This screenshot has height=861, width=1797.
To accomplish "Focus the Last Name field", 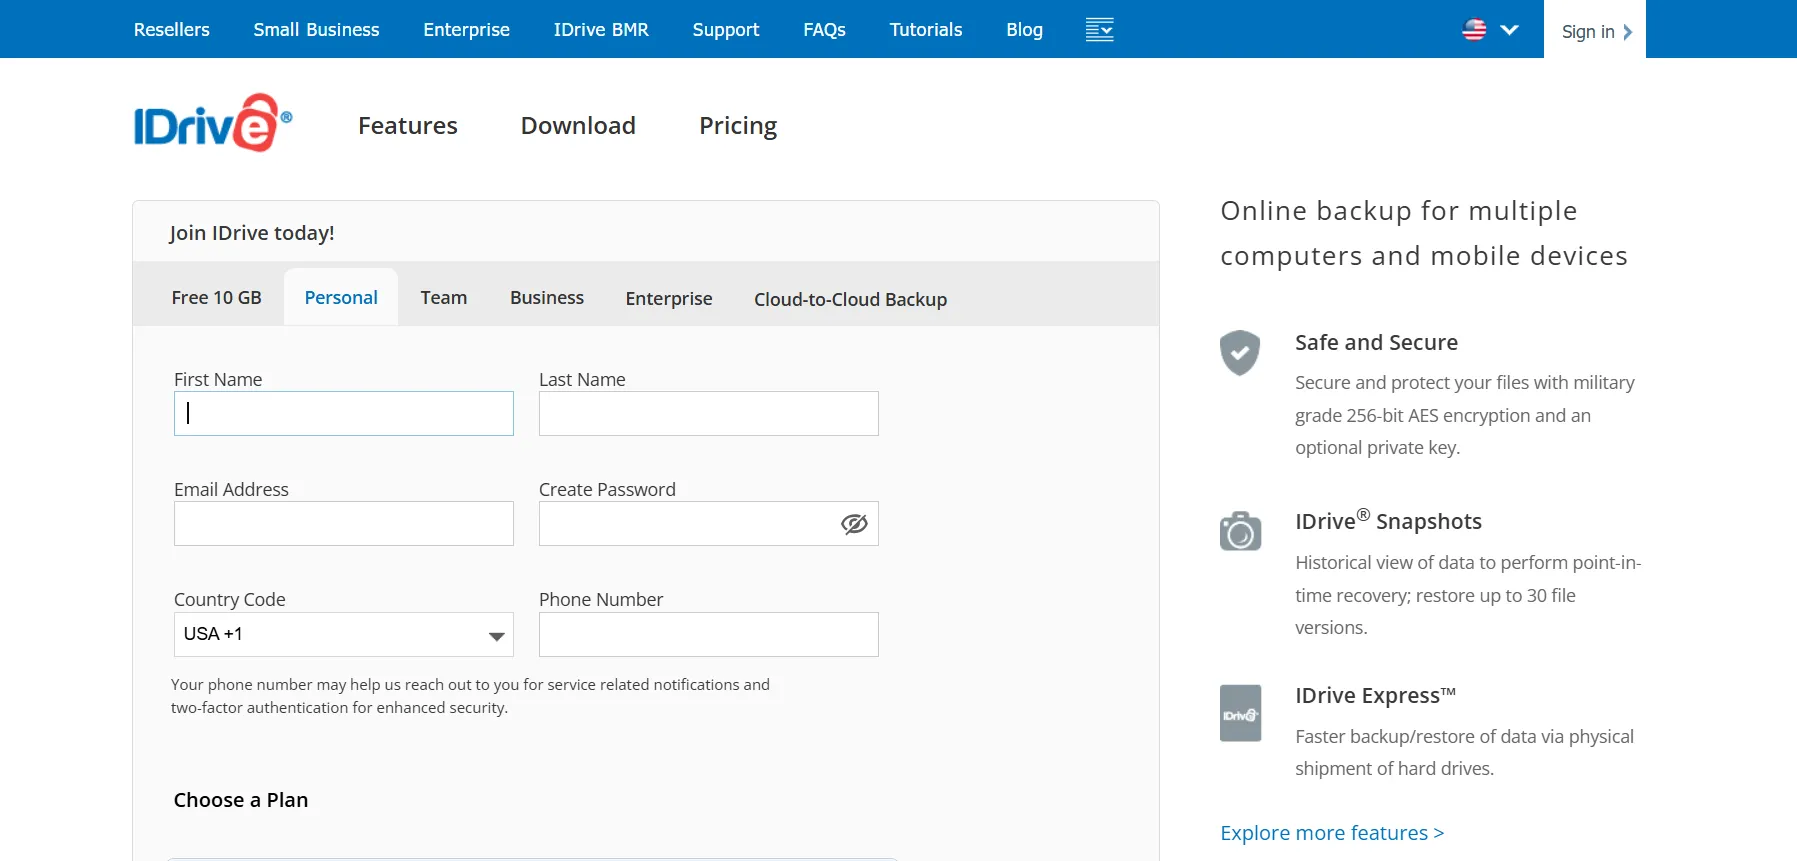I will [709, 414].
